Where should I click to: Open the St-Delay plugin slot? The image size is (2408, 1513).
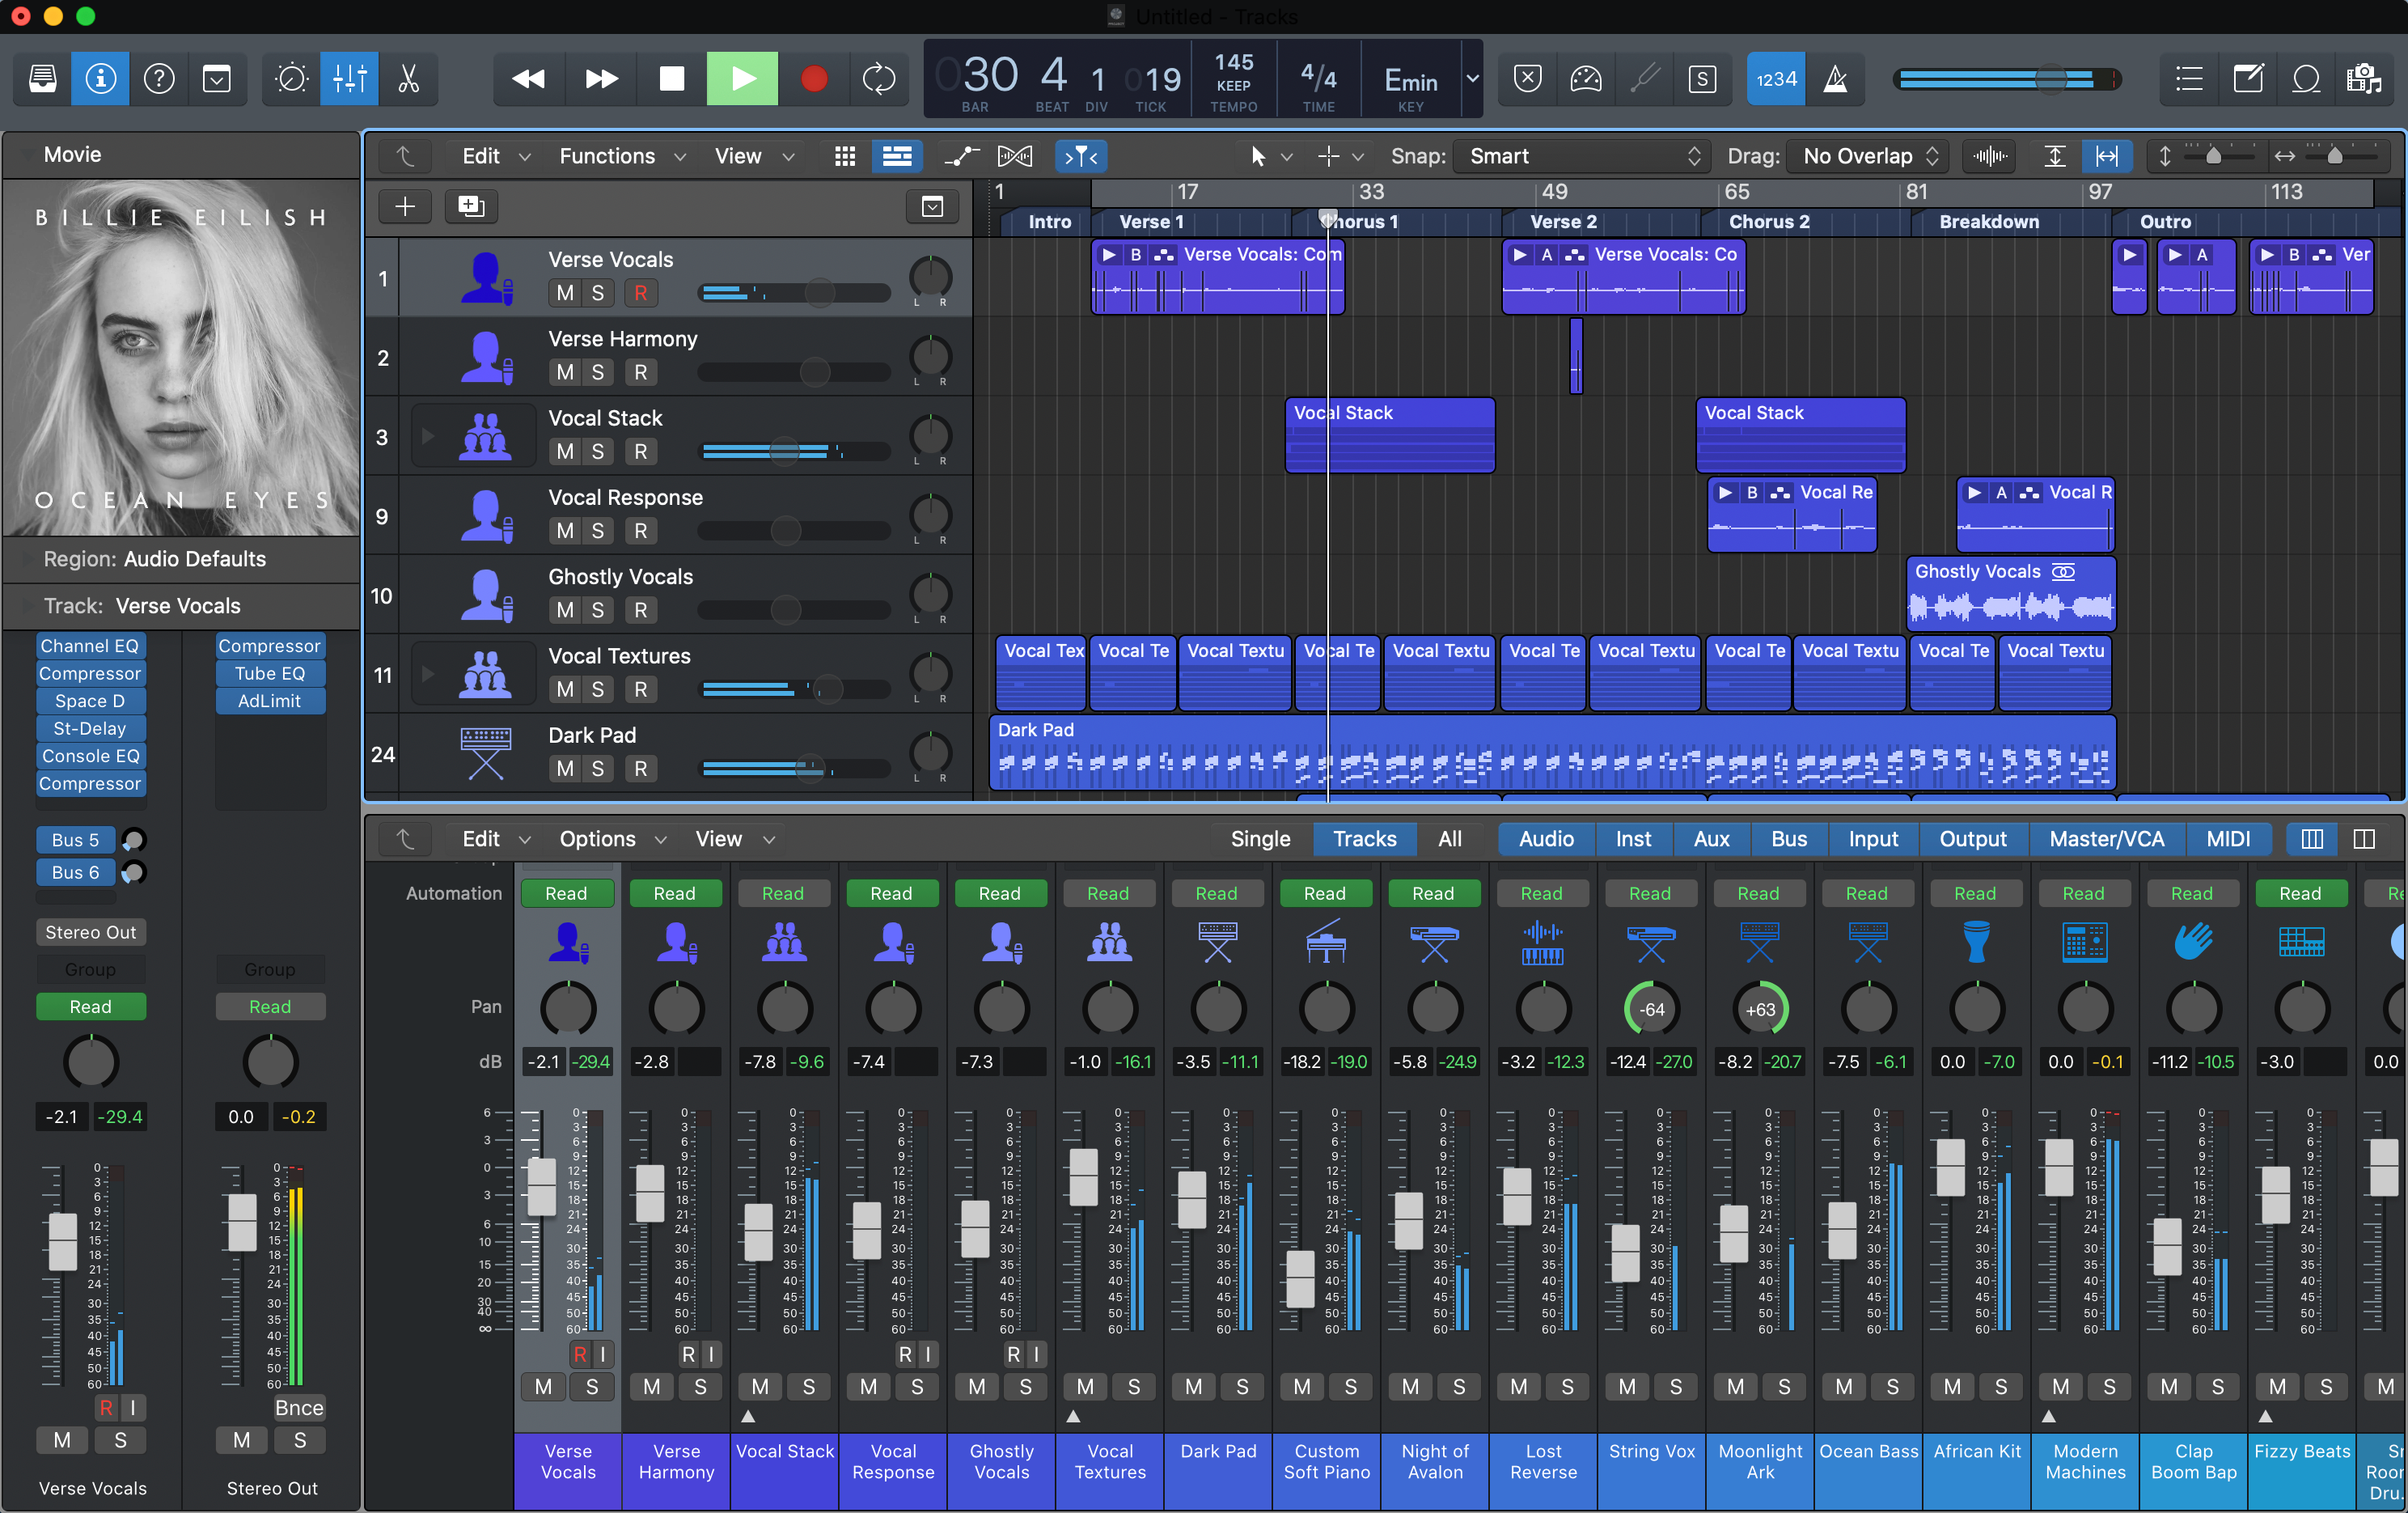click(x=90, y=728)
